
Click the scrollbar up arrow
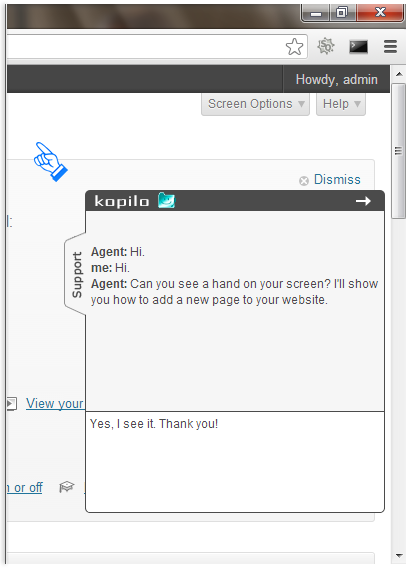399,74
